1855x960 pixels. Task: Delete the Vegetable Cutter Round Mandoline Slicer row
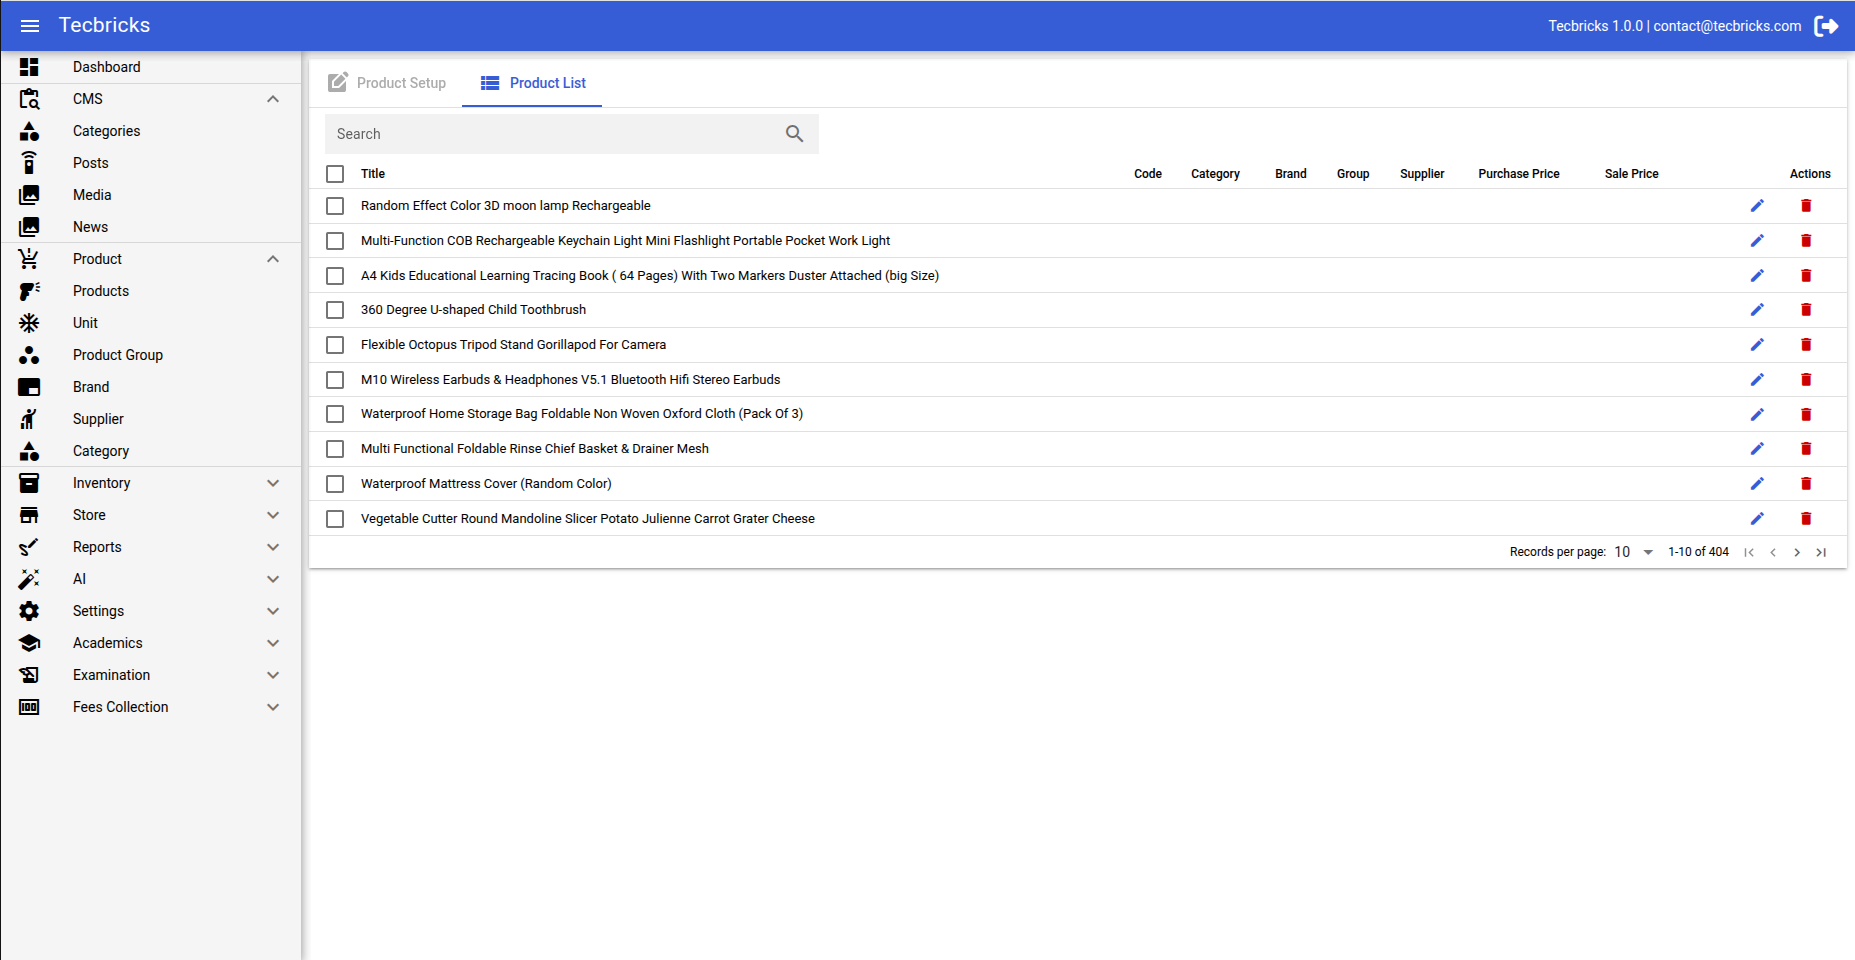(x=1806, y=519)
